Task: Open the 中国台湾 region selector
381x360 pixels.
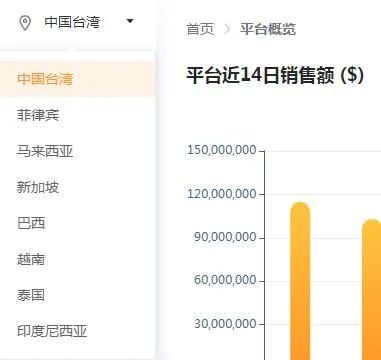Action: (76, 23)
